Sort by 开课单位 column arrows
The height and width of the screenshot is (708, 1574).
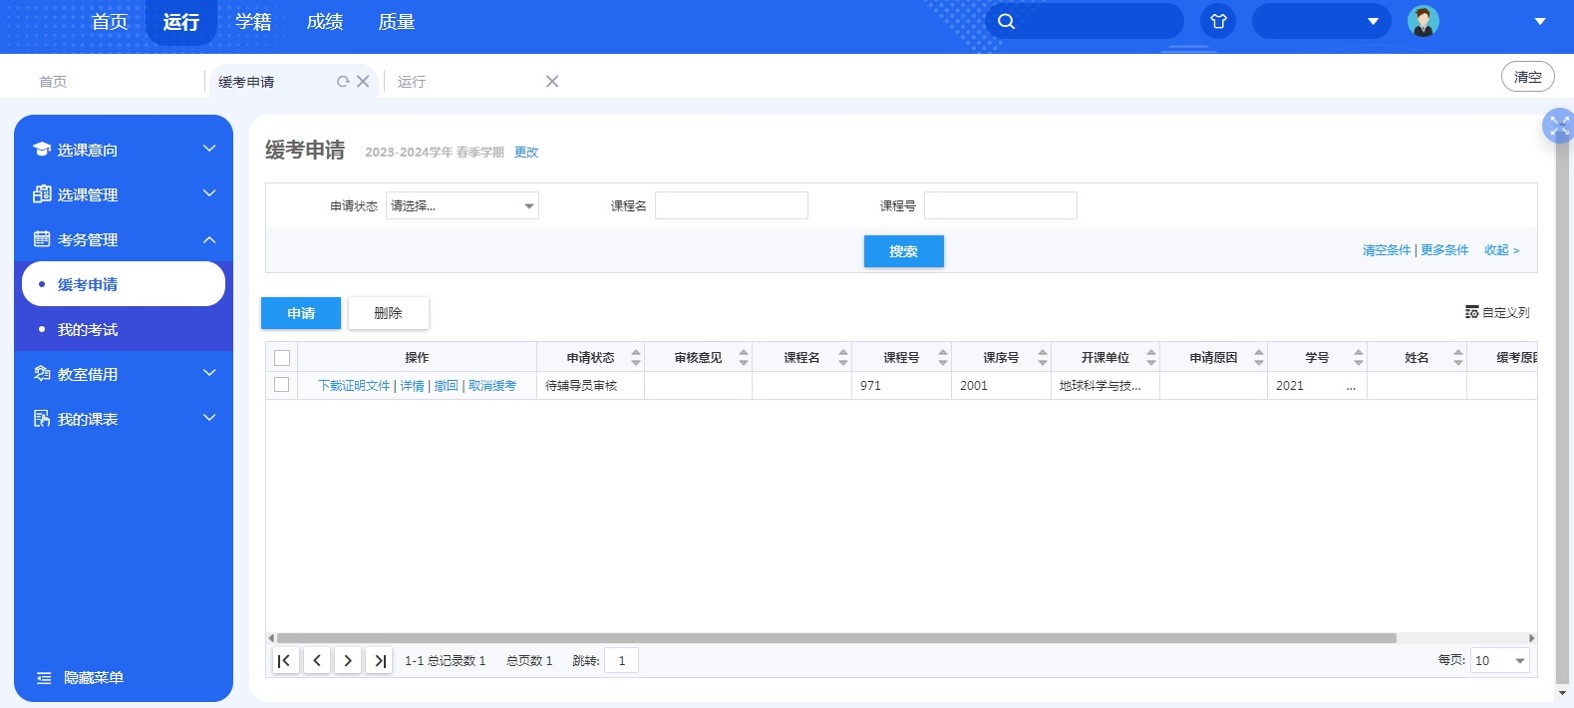point(1151,357)
